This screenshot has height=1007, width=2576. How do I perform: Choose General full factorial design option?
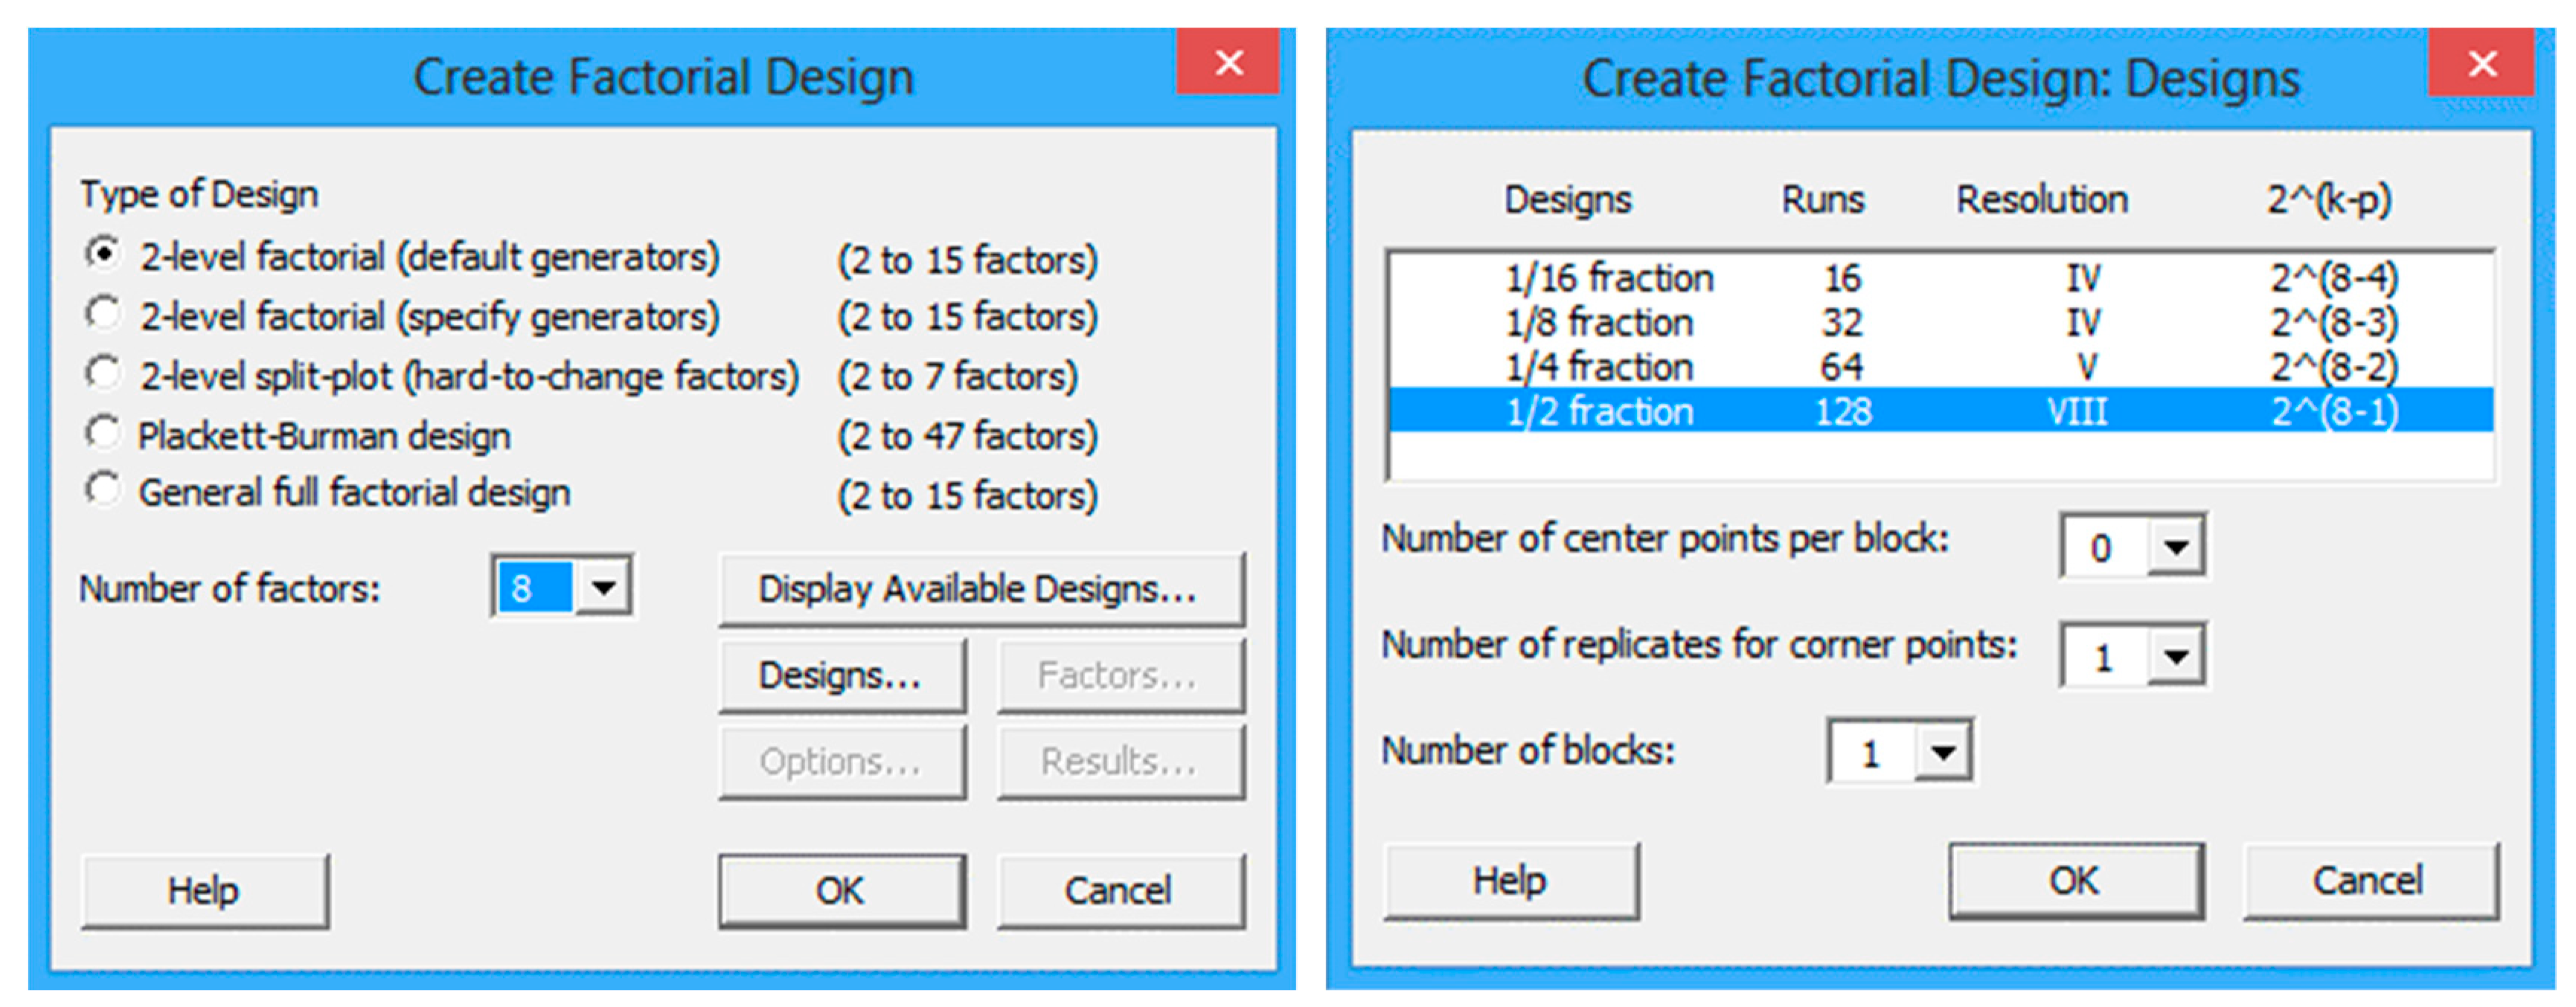point(103,491)
